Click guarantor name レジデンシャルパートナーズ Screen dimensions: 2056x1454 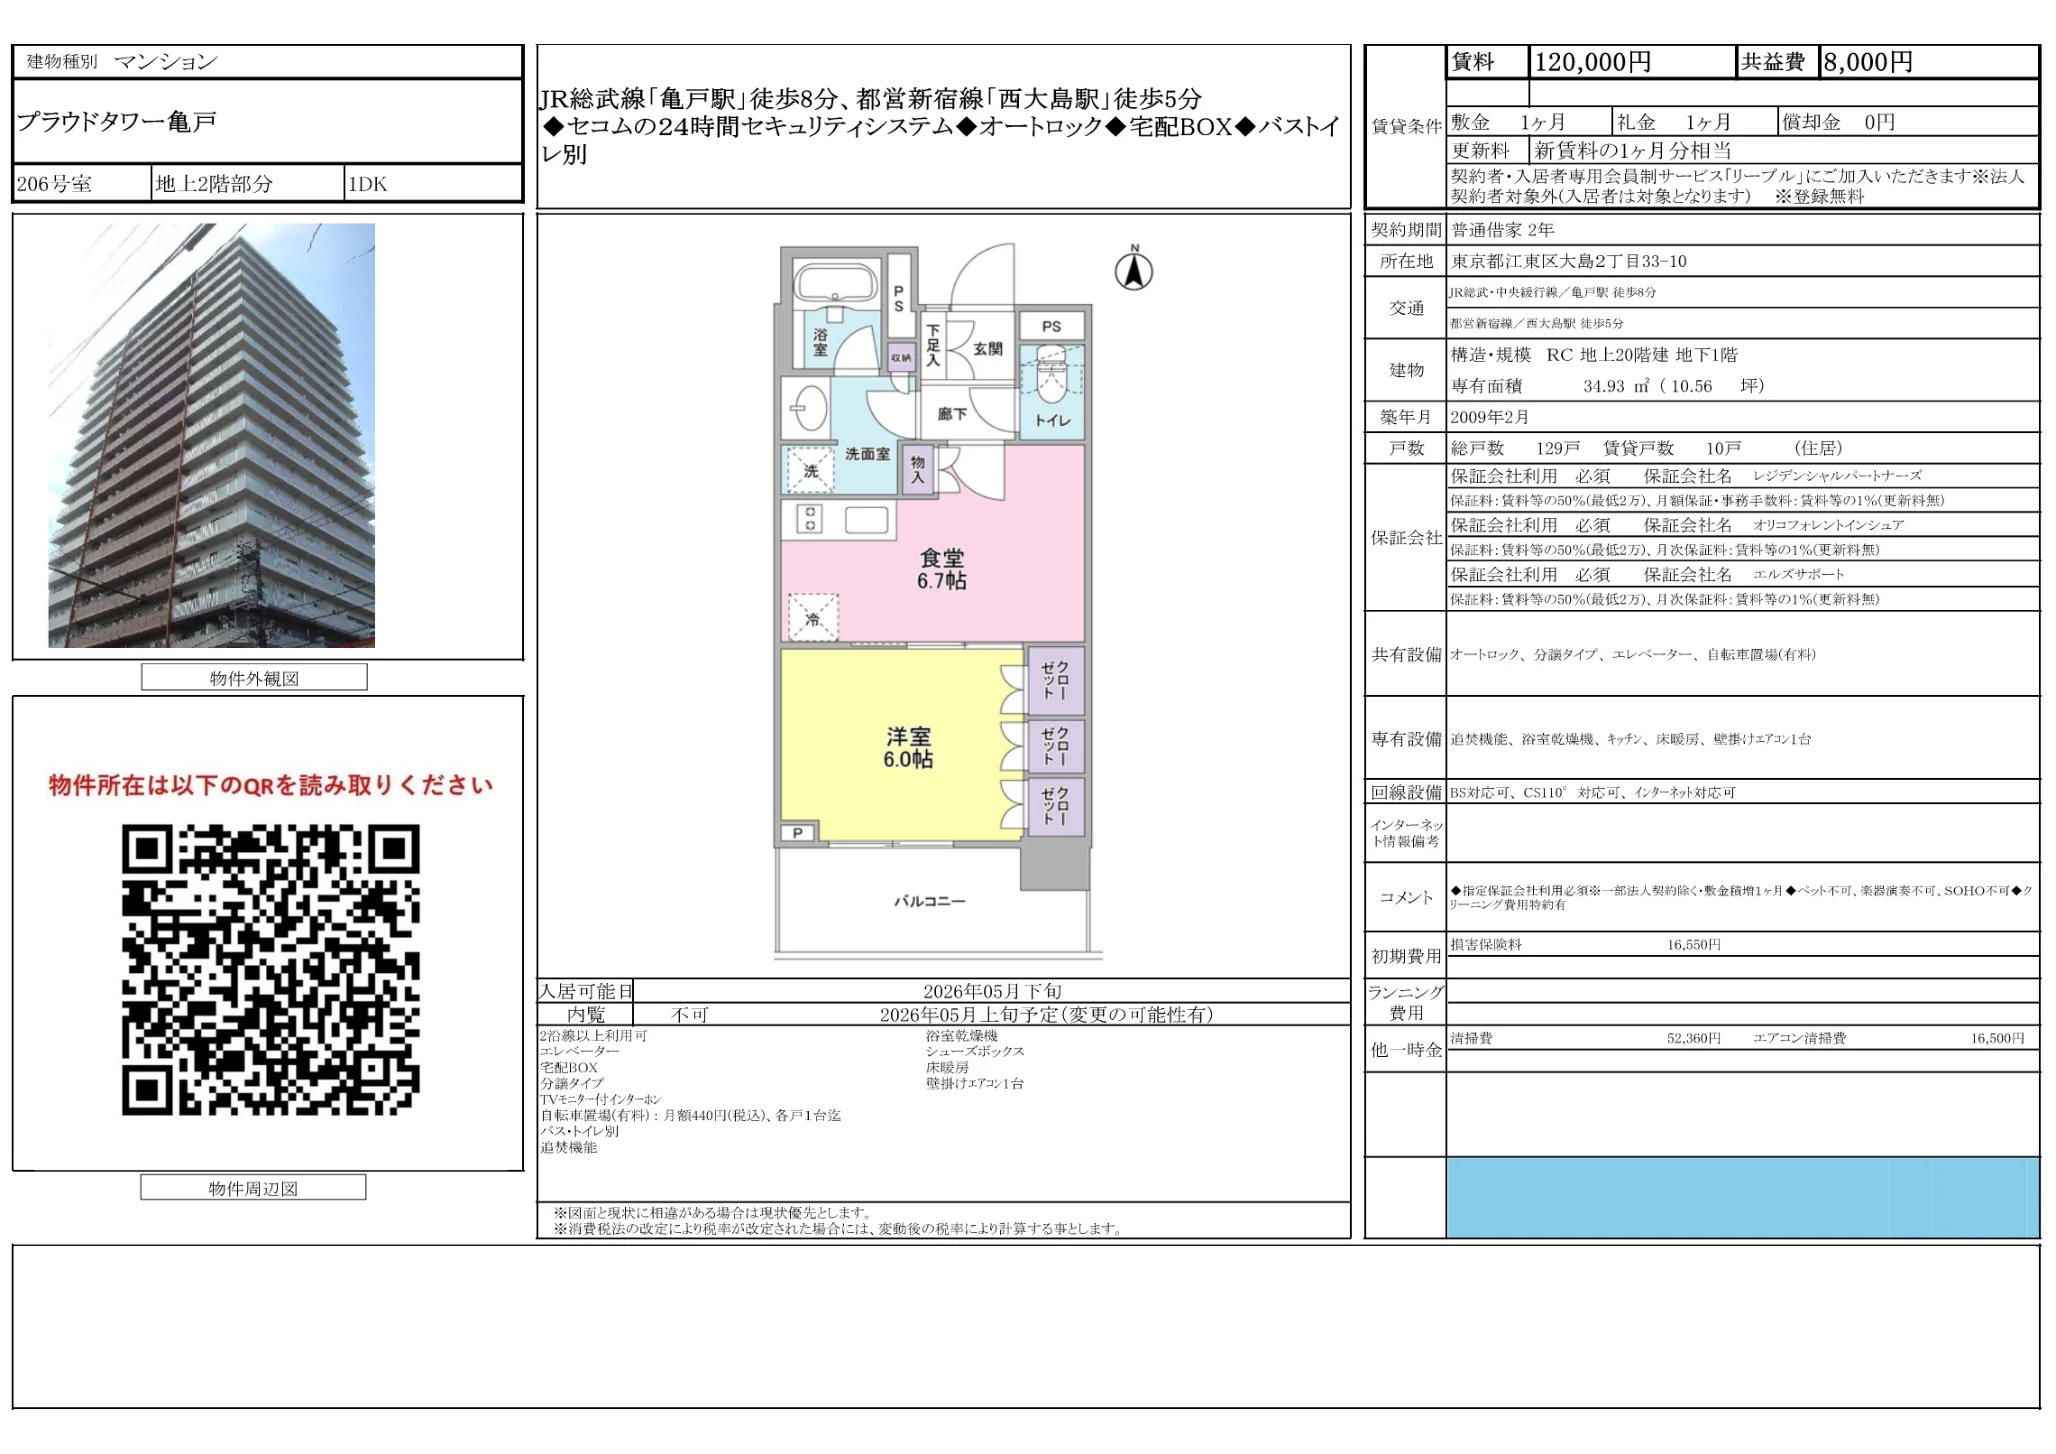click(1837, 476)
